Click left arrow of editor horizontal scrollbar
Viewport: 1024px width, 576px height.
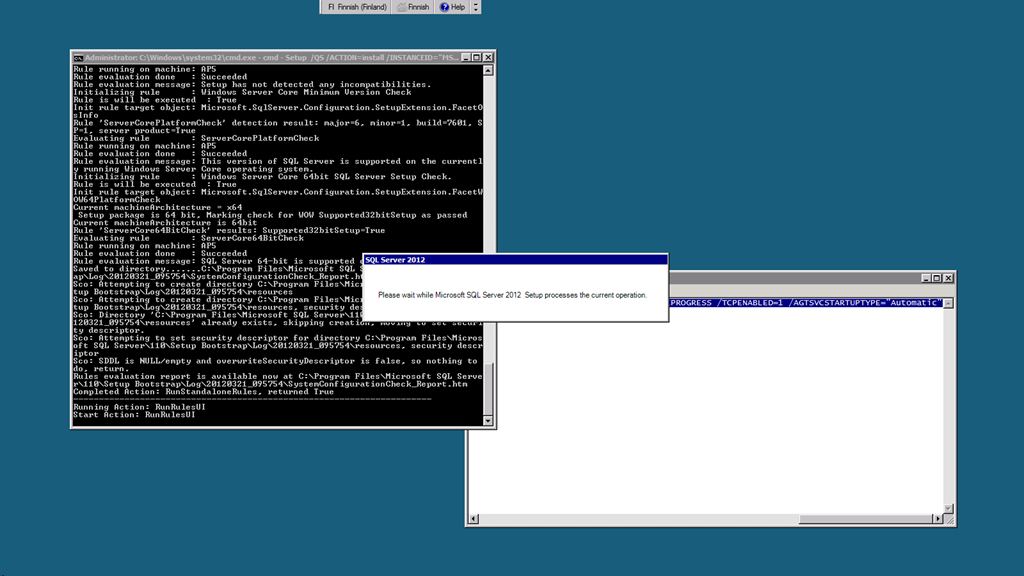[474, 519]
